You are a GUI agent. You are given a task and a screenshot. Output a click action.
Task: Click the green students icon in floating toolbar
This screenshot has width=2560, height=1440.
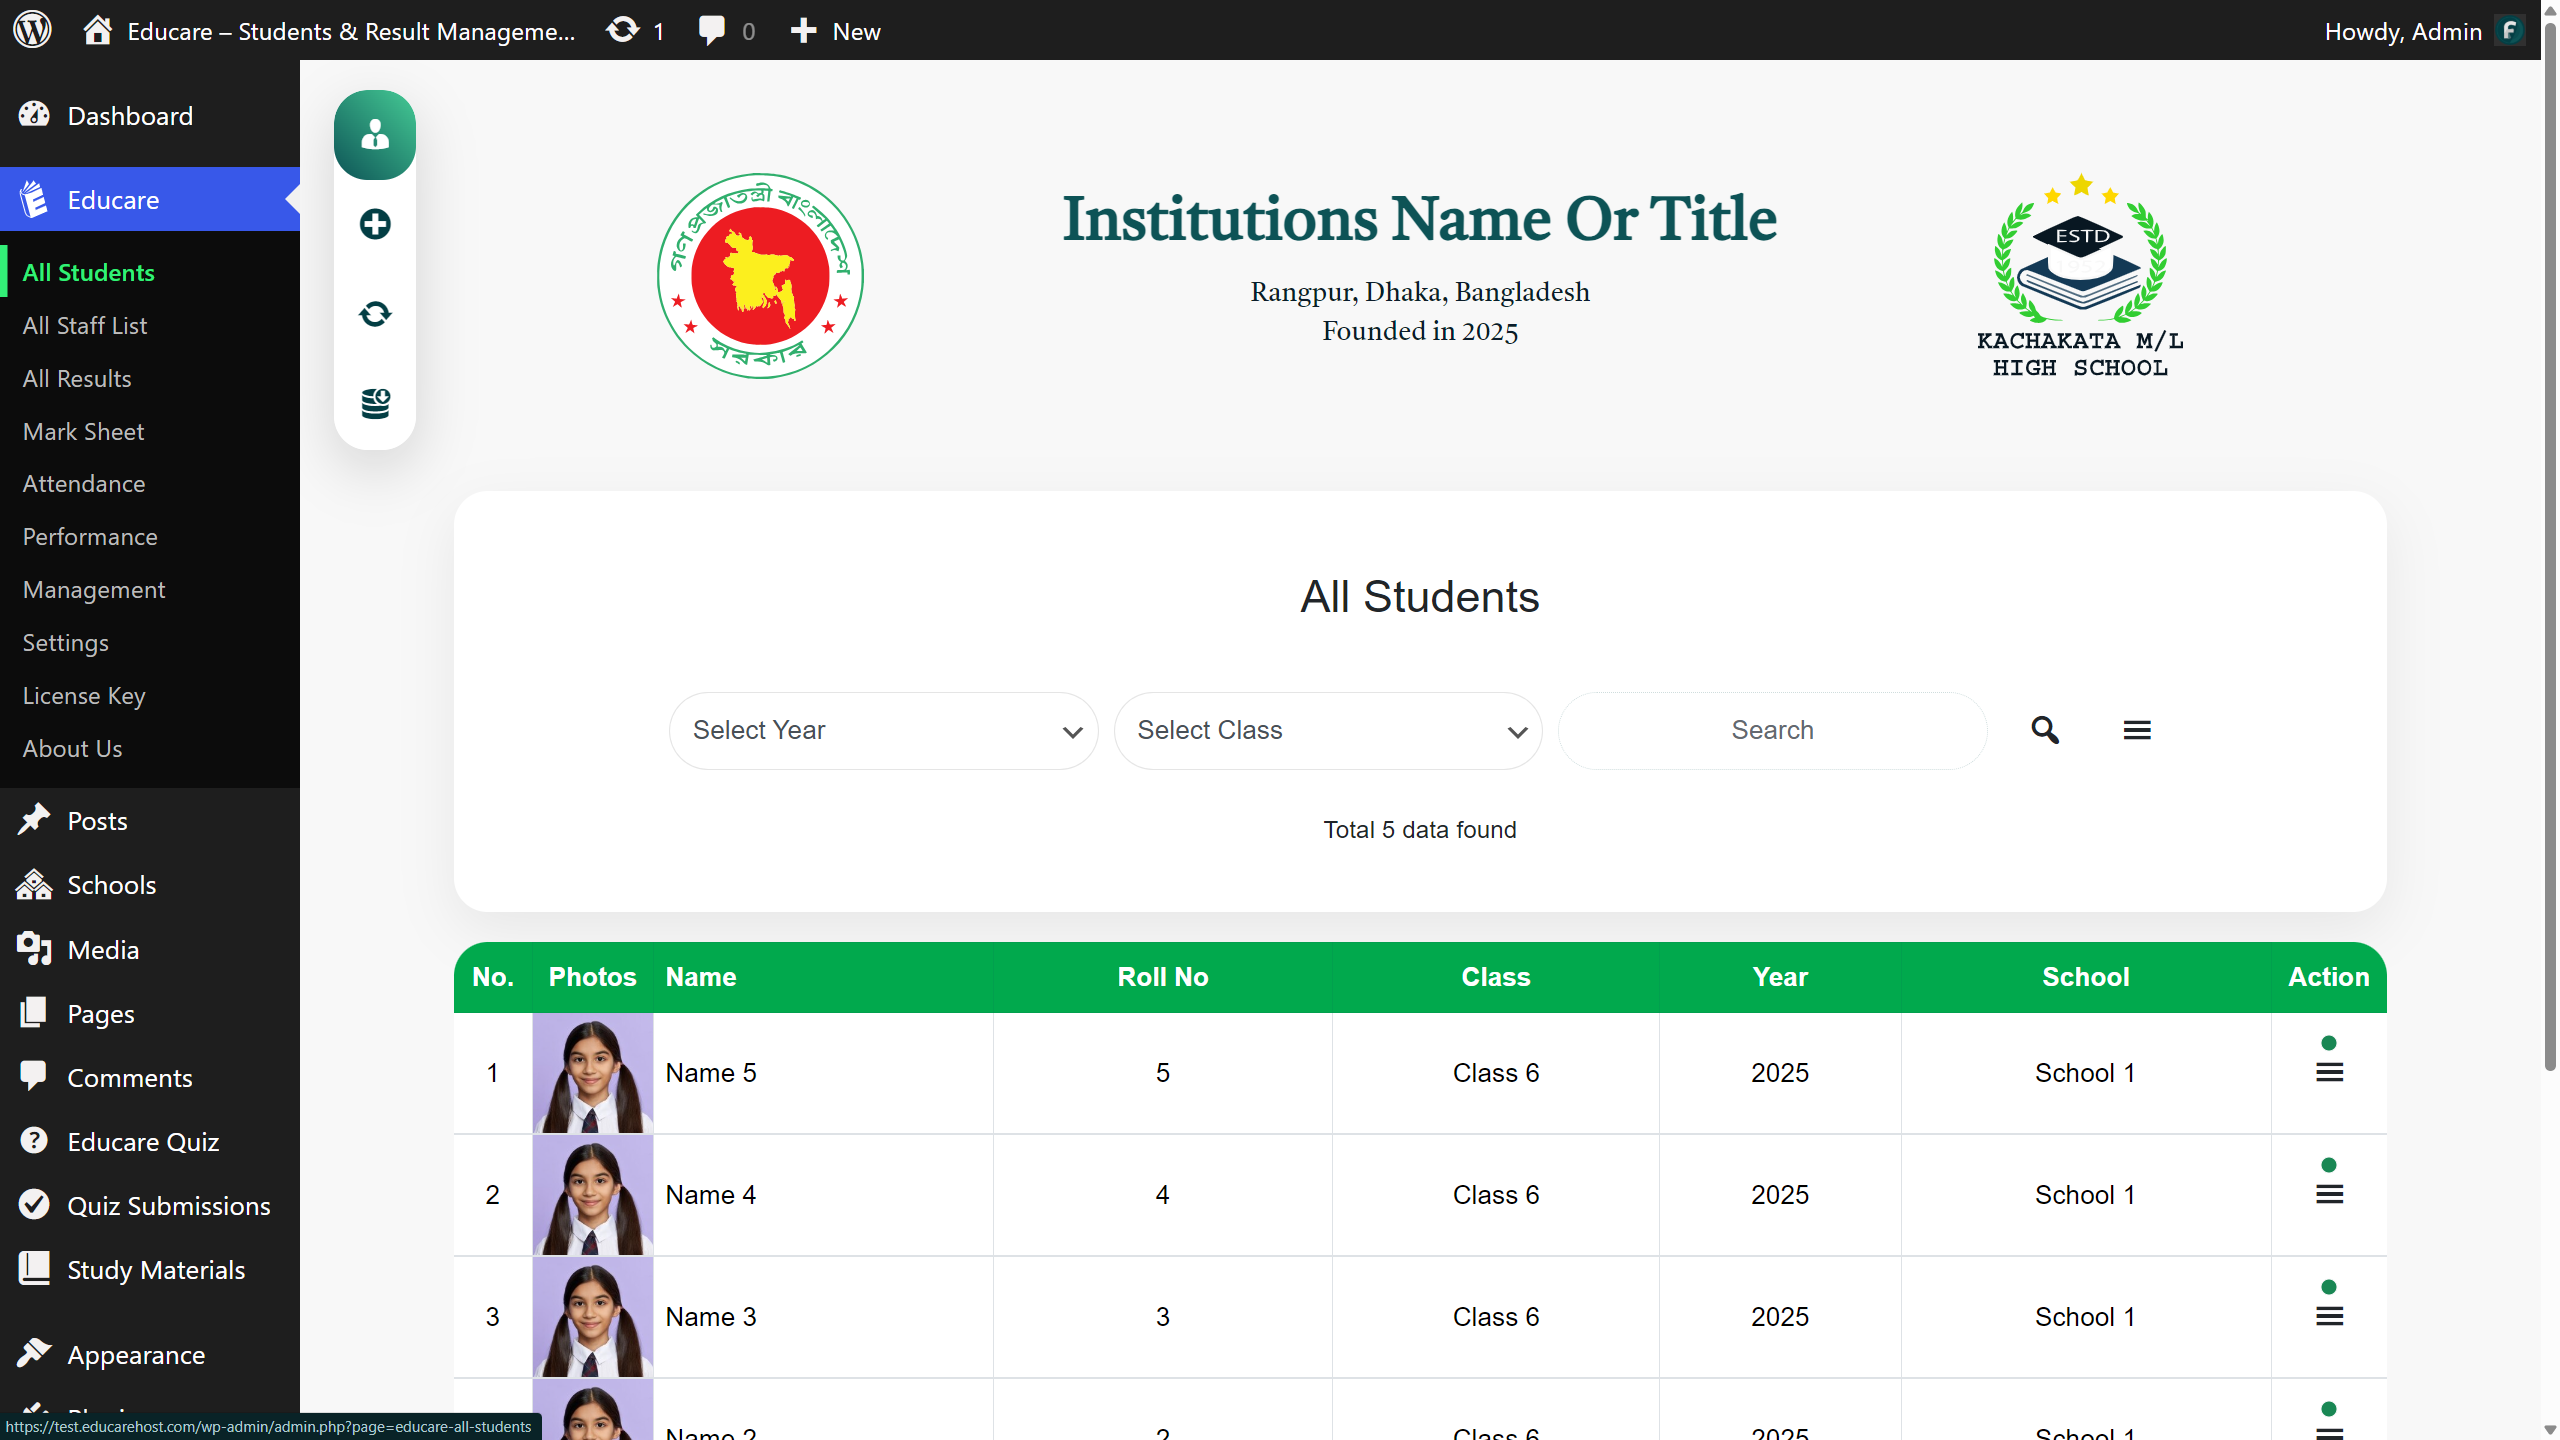pos(375,135)
